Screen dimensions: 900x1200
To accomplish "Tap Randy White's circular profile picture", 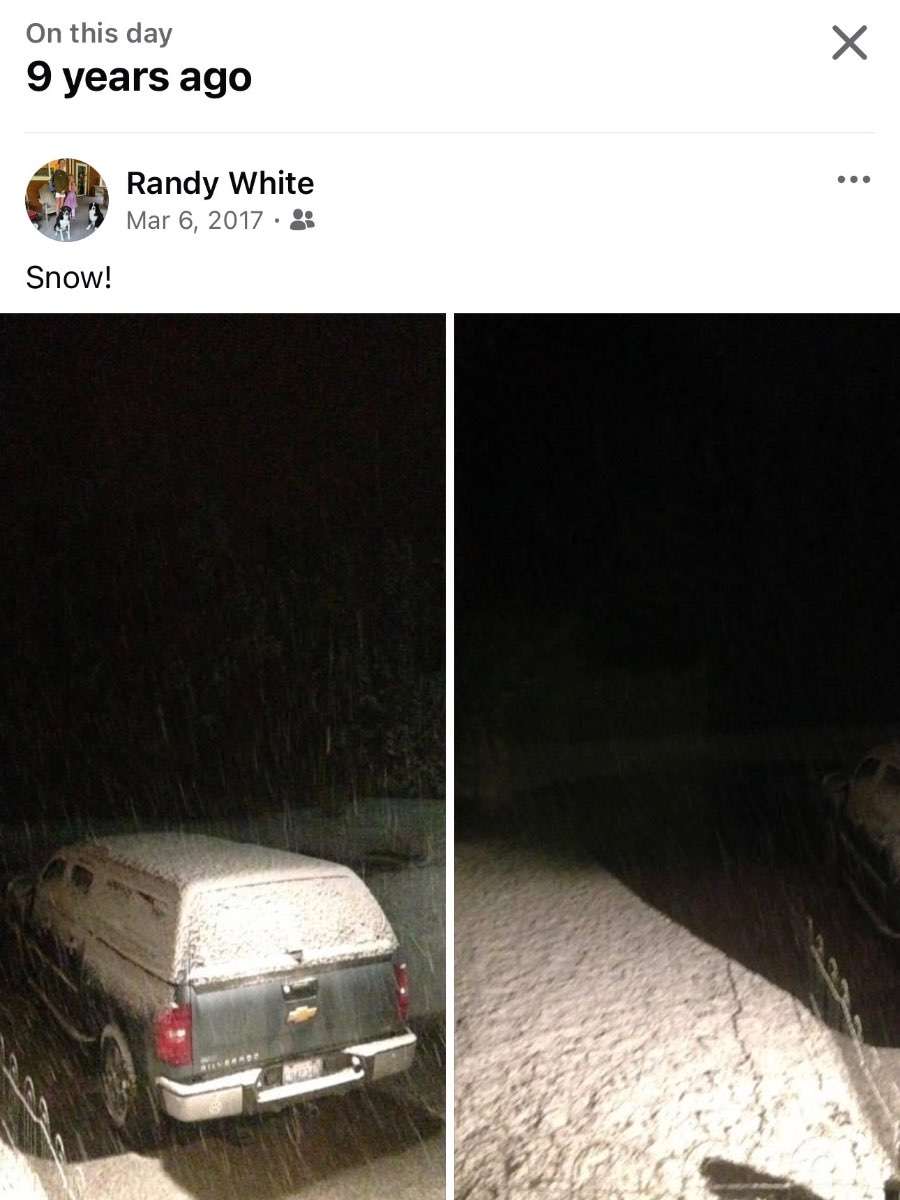I will (67, 200).
